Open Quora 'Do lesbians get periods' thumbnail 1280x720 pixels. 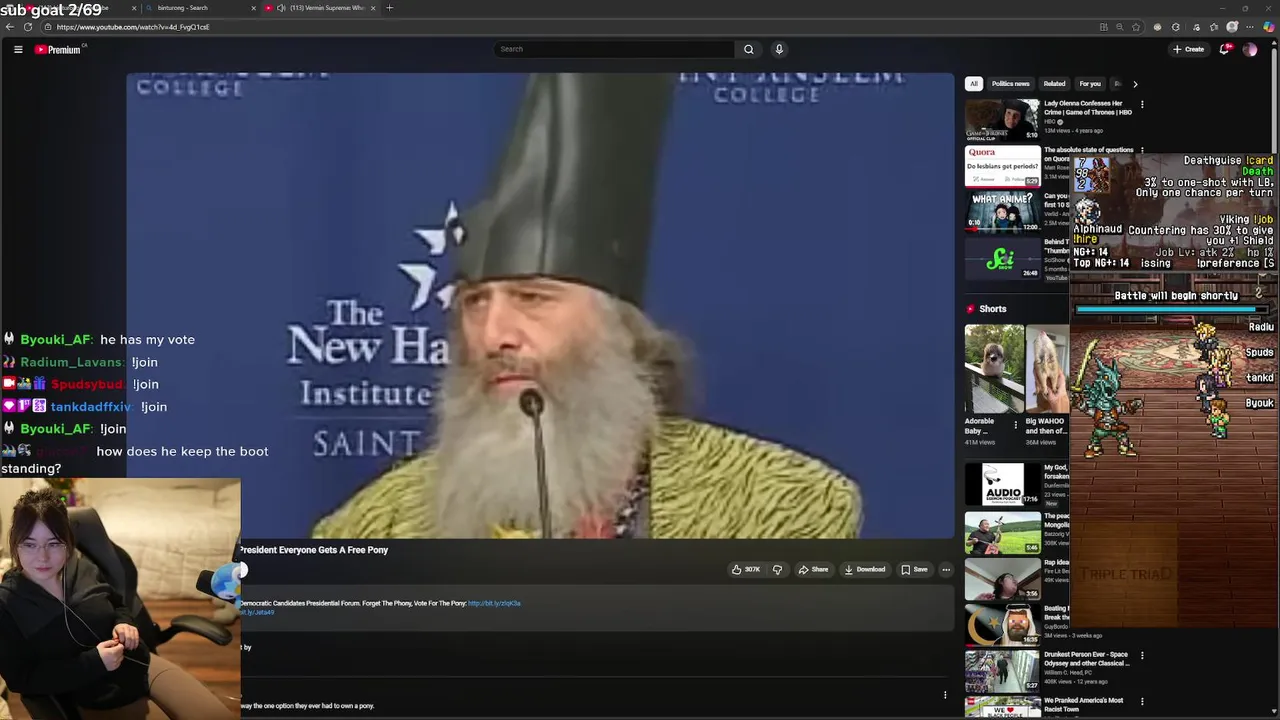click(1002, 167)
